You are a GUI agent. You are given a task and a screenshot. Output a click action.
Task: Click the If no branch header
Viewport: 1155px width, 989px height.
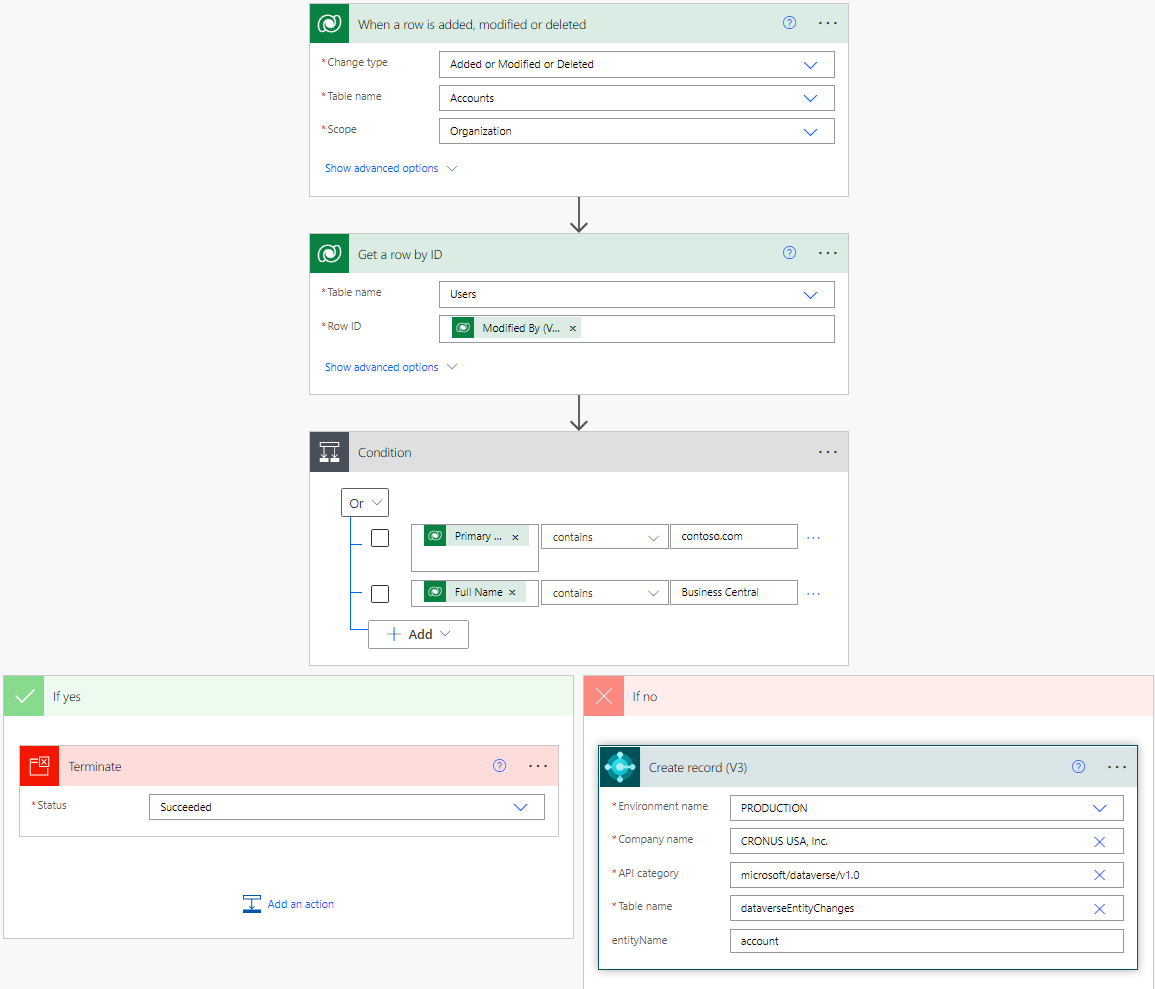pyautogui.click(x=868, y=696)
